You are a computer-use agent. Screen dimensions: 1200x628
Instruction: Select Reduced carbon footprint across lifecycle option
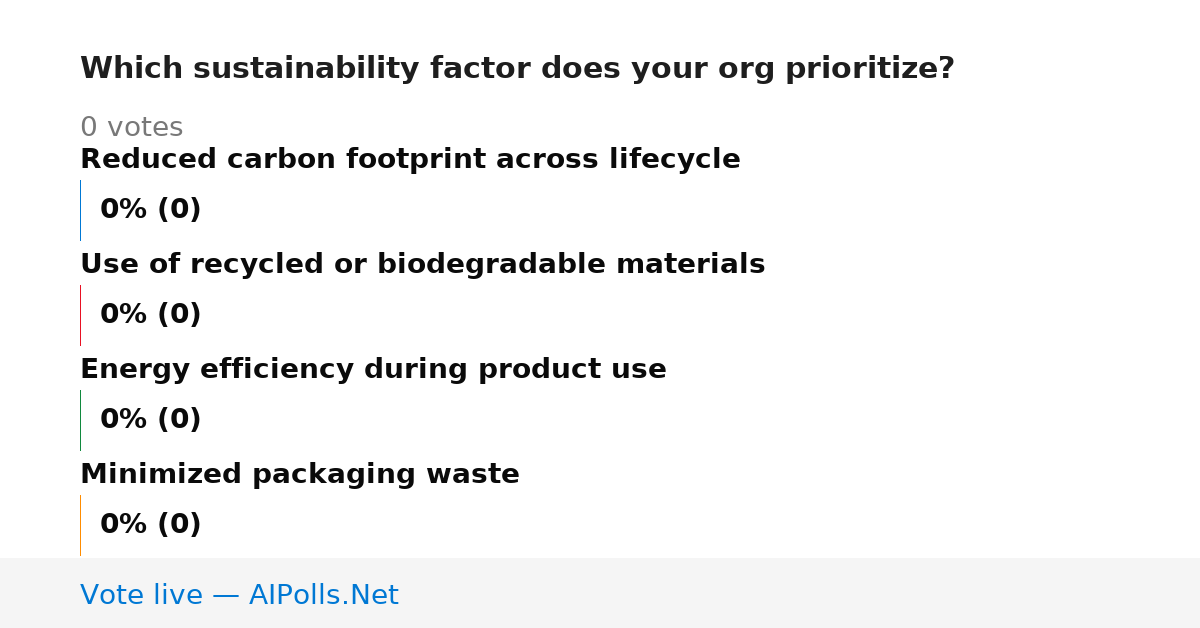point(410,159)
